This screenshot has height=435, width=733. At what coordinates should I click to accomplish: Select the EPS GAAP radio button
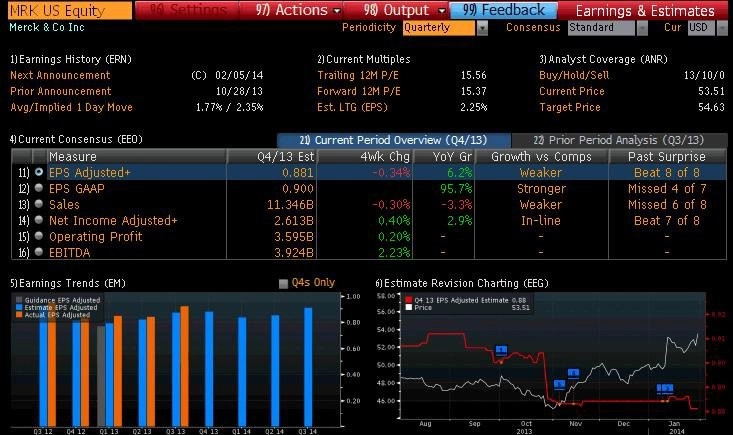[x=39, y=188]
